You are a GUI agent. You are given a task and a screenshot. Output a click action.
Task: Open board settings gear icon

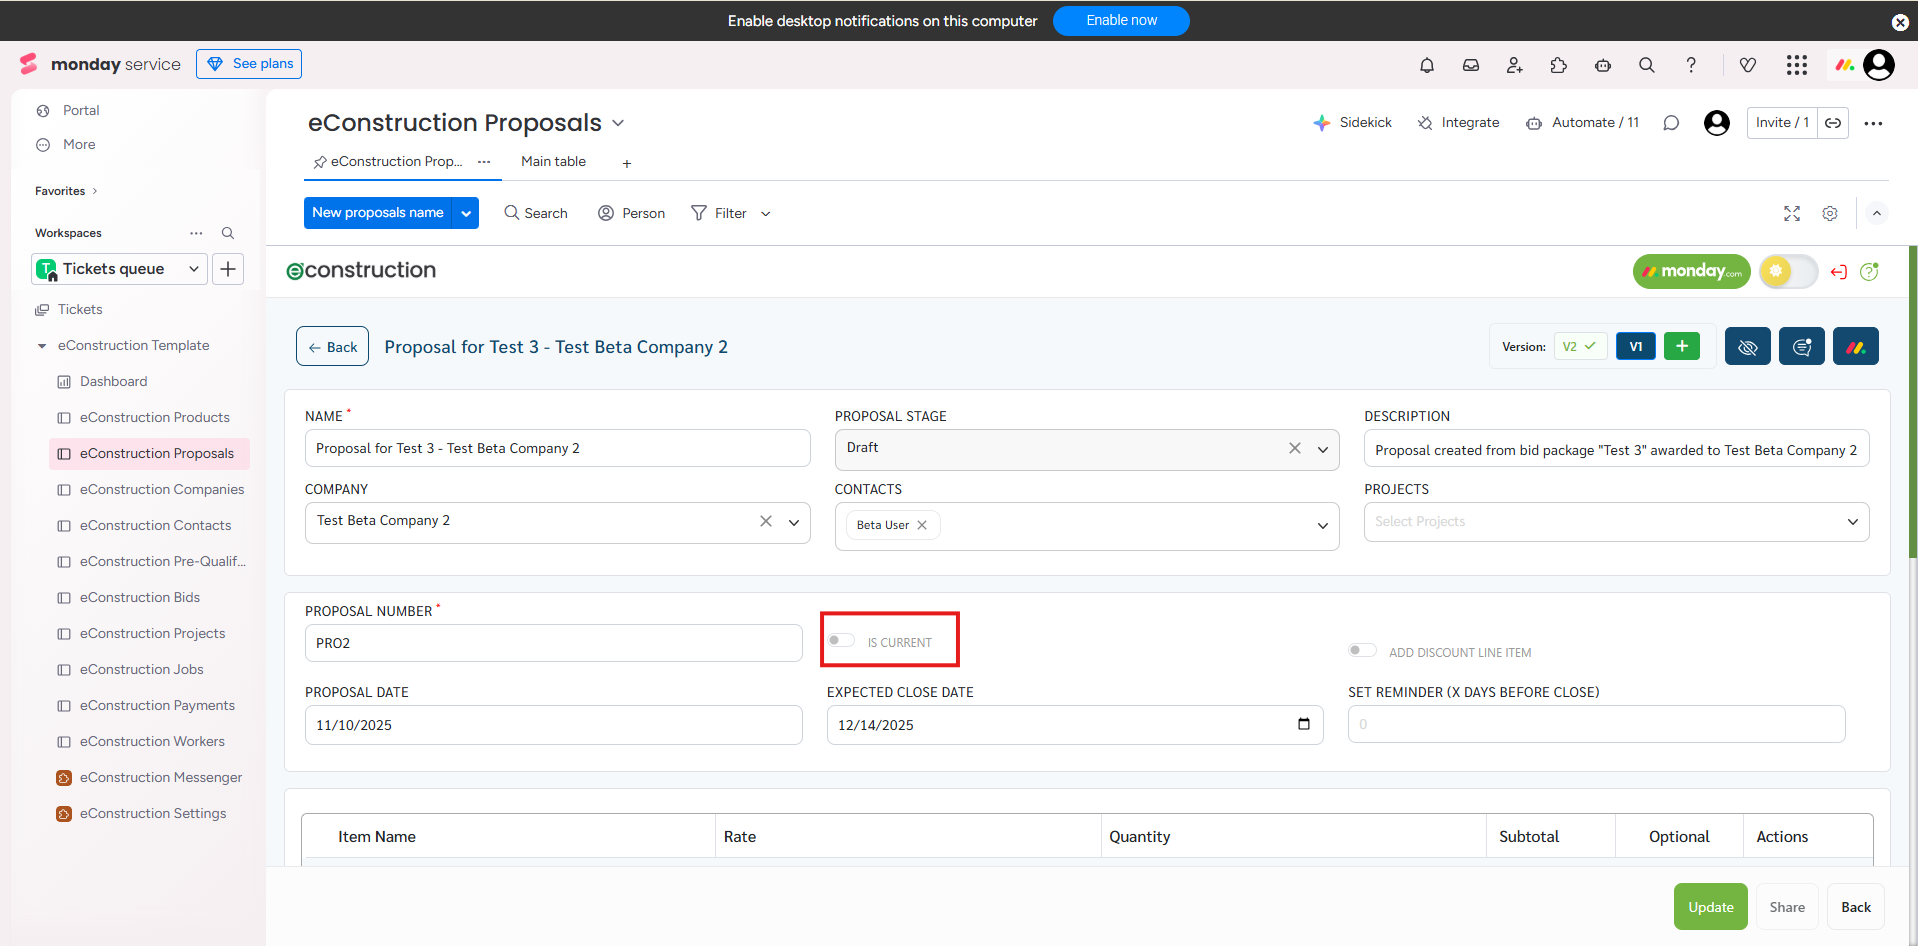click(1830, 213)
